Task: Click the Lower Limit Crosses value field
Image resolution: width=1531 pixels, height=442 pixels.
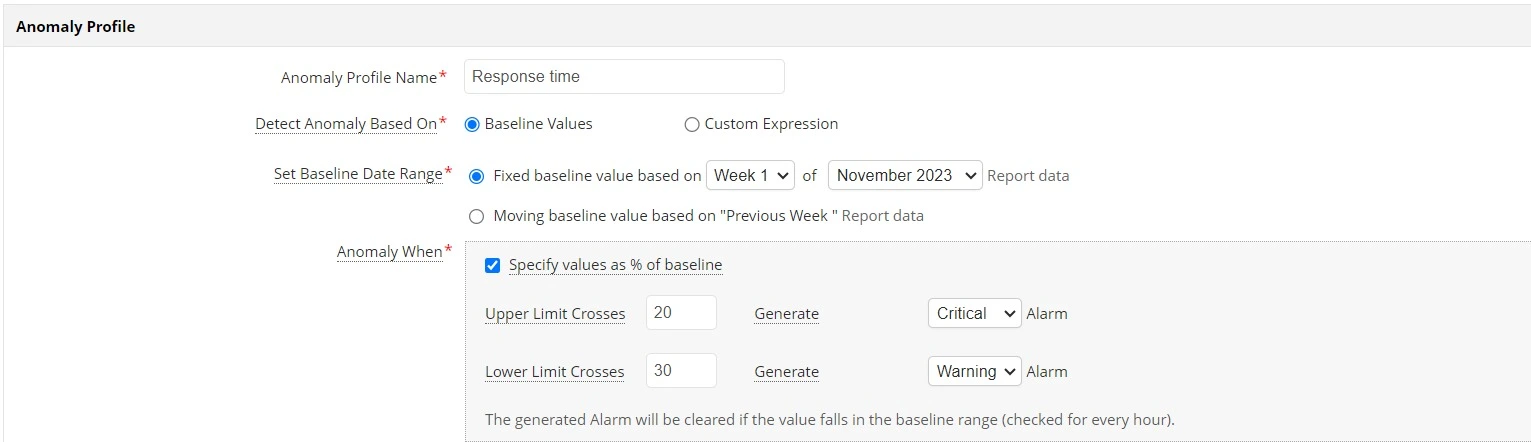Action: 681,371
